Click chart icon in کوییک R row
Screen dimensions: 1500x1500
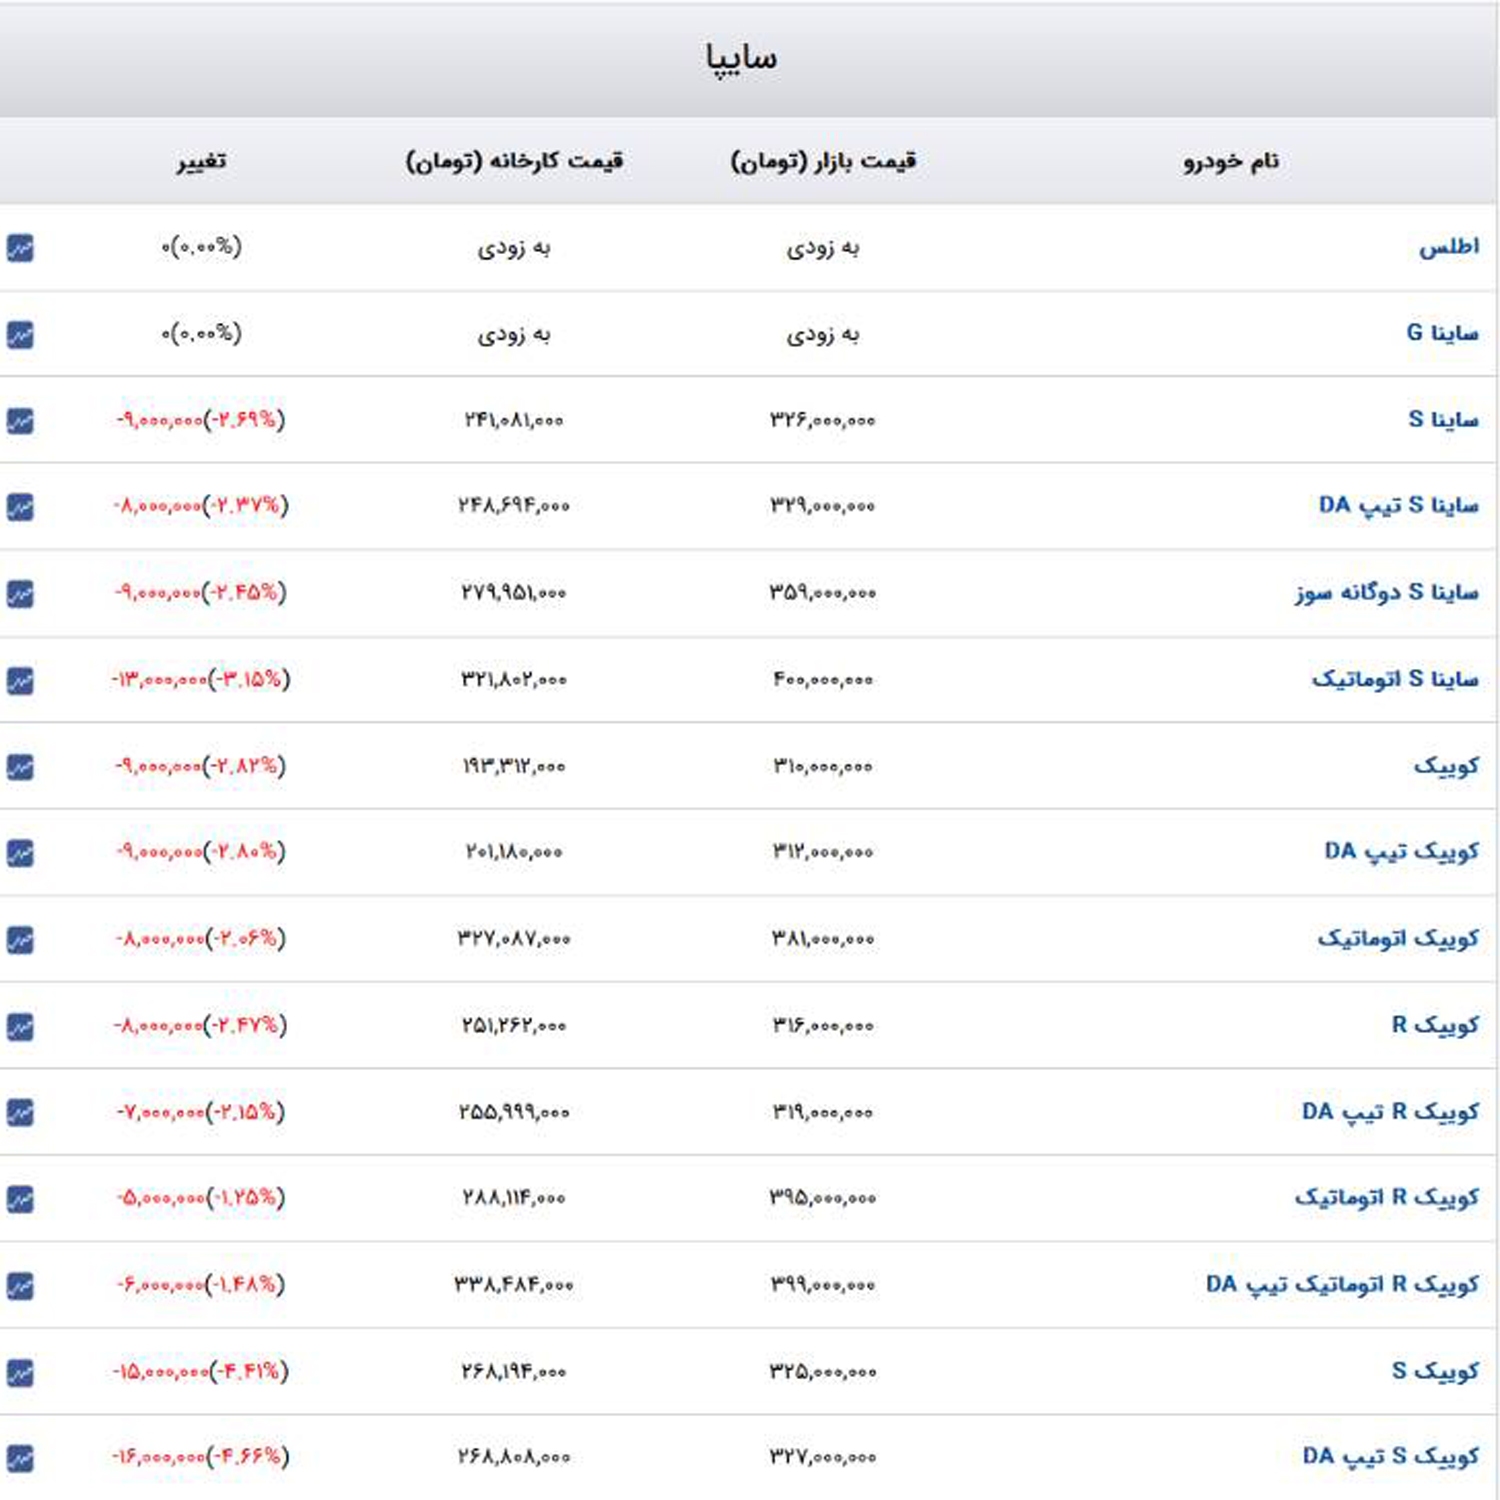pos(20,1026)
